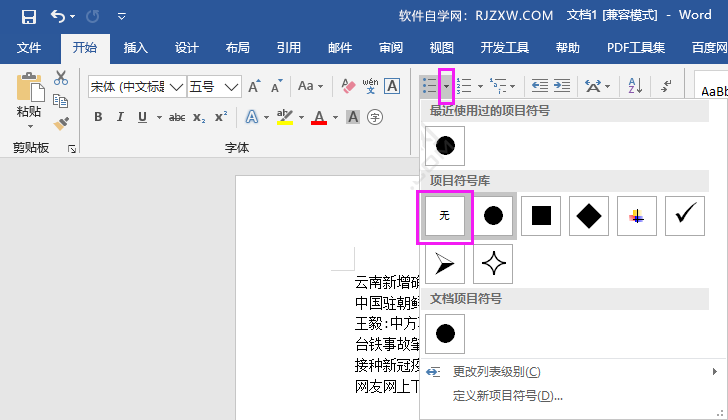728x420 pixels.
Task: Apply the red font color
Action: [319, 117]
